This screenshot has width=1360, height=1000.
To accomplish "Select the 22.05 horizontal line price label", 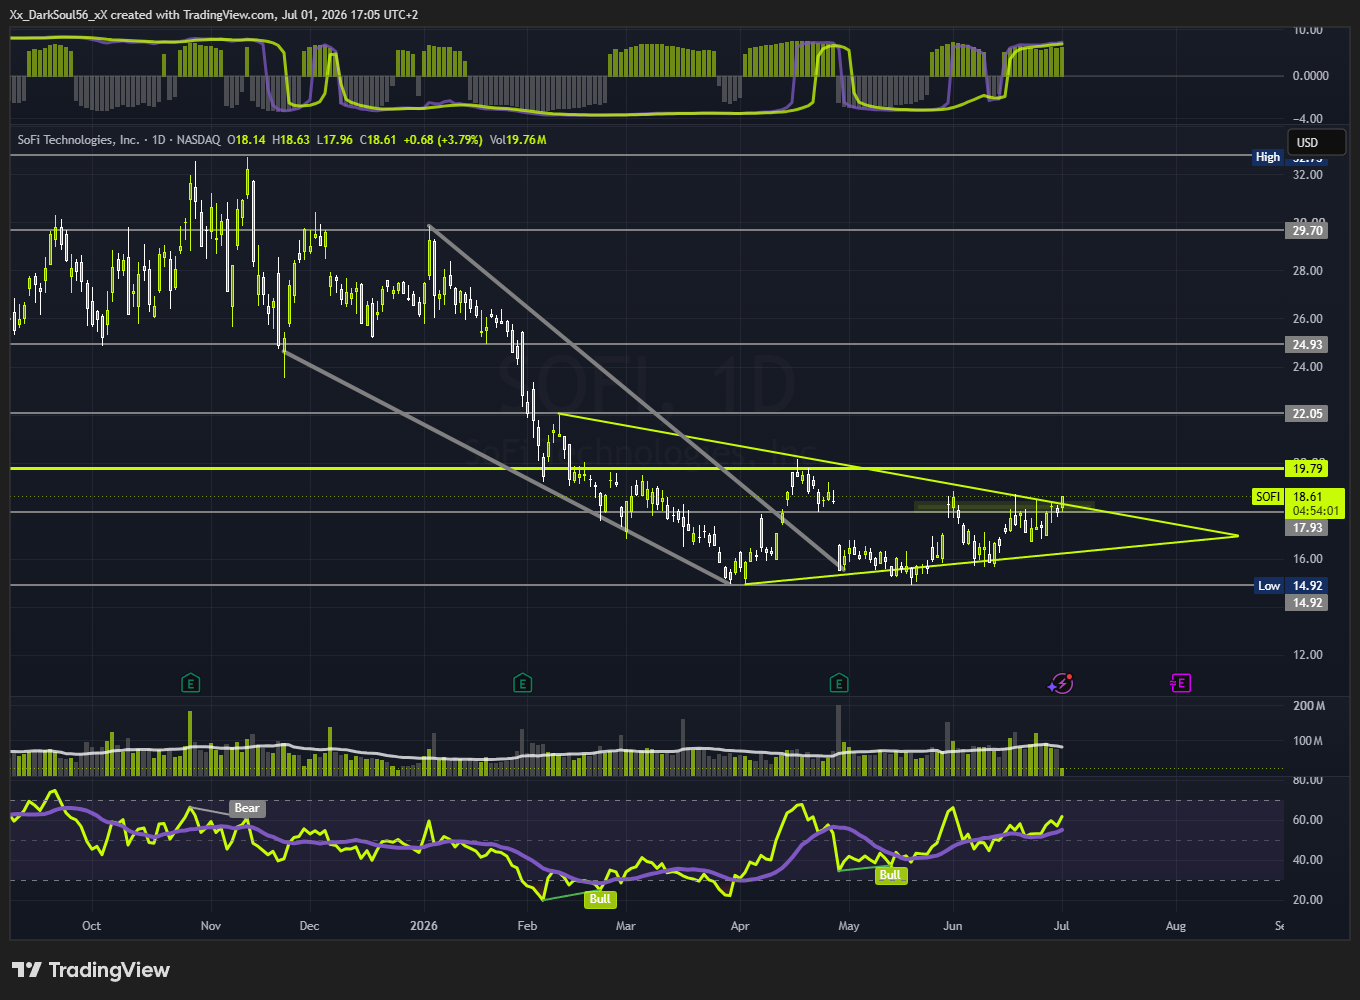I will (1308, 414).
